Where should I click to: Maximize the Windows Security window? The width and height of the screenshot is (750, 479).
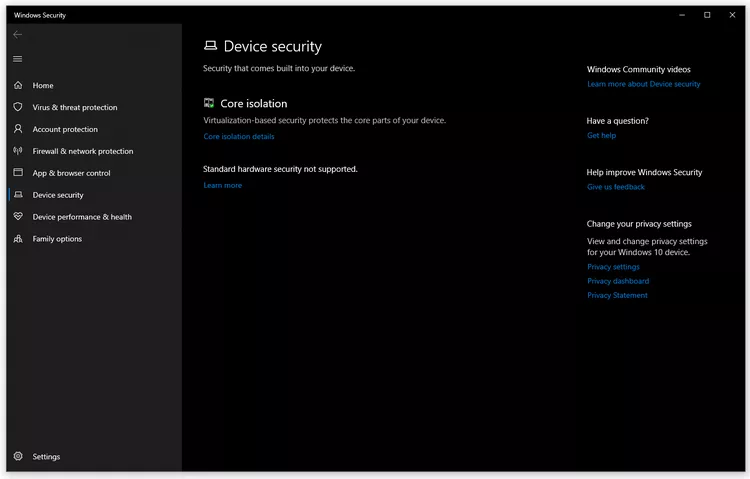(707, 15)
